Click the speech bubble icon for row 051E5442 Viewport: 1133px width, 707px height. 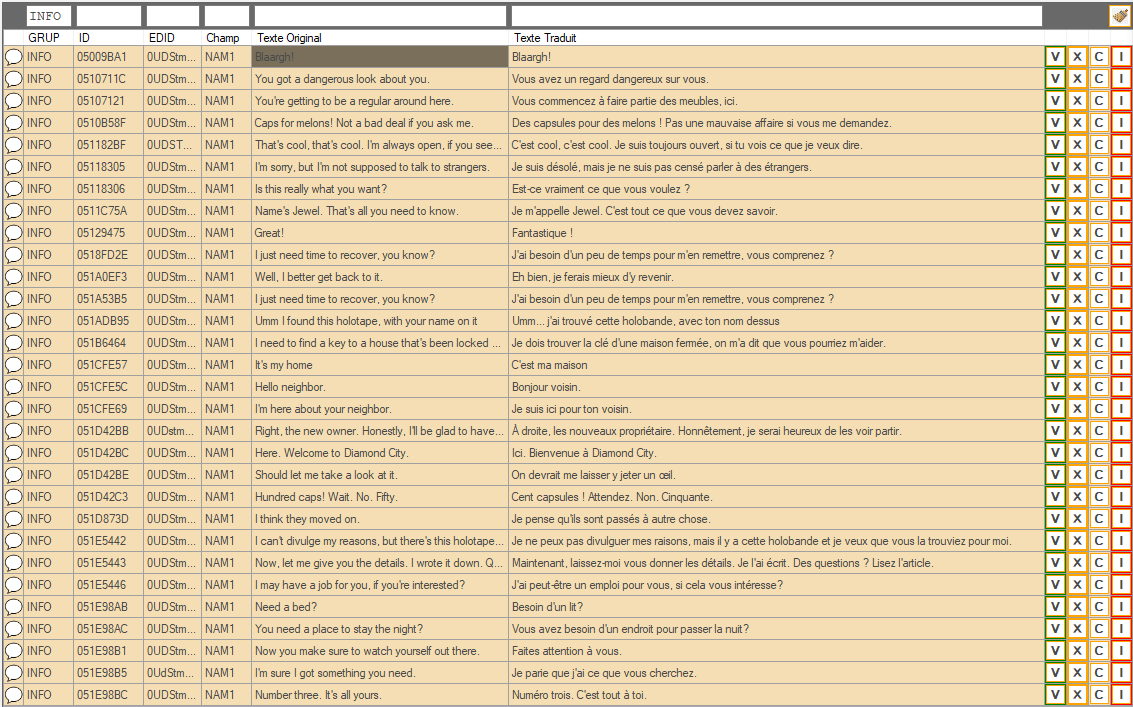point(14,541)
